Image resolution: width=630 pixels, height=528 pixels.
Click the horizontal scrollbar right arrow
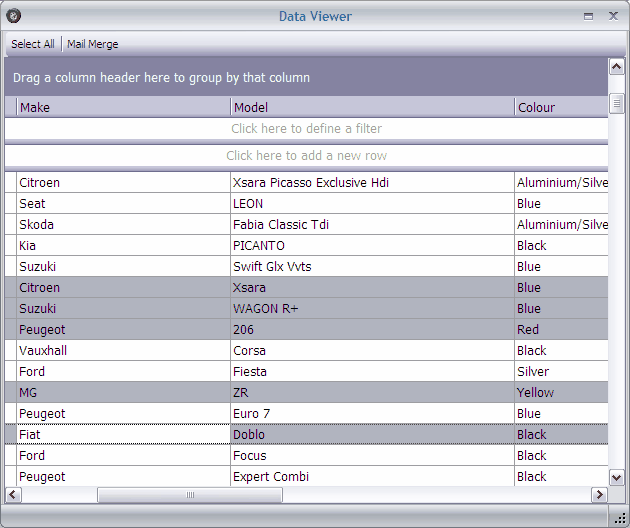coord(599,494)
